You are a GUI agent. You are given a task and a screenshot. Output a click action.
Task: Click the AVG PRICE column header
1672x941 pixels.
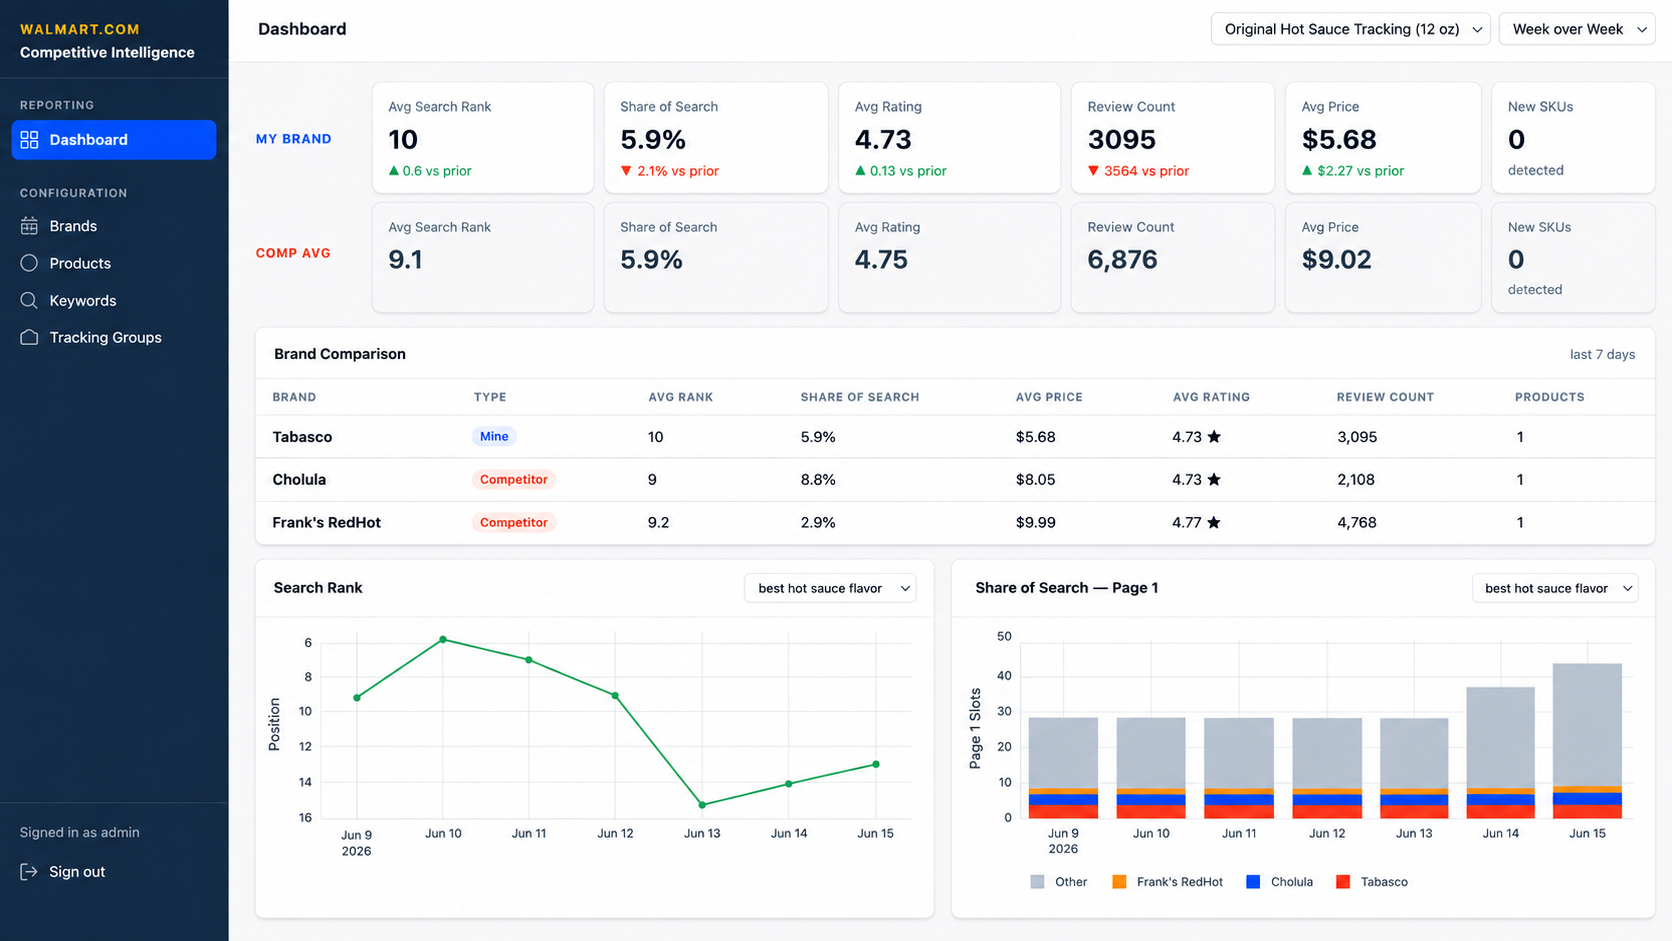click(1049, 397)
